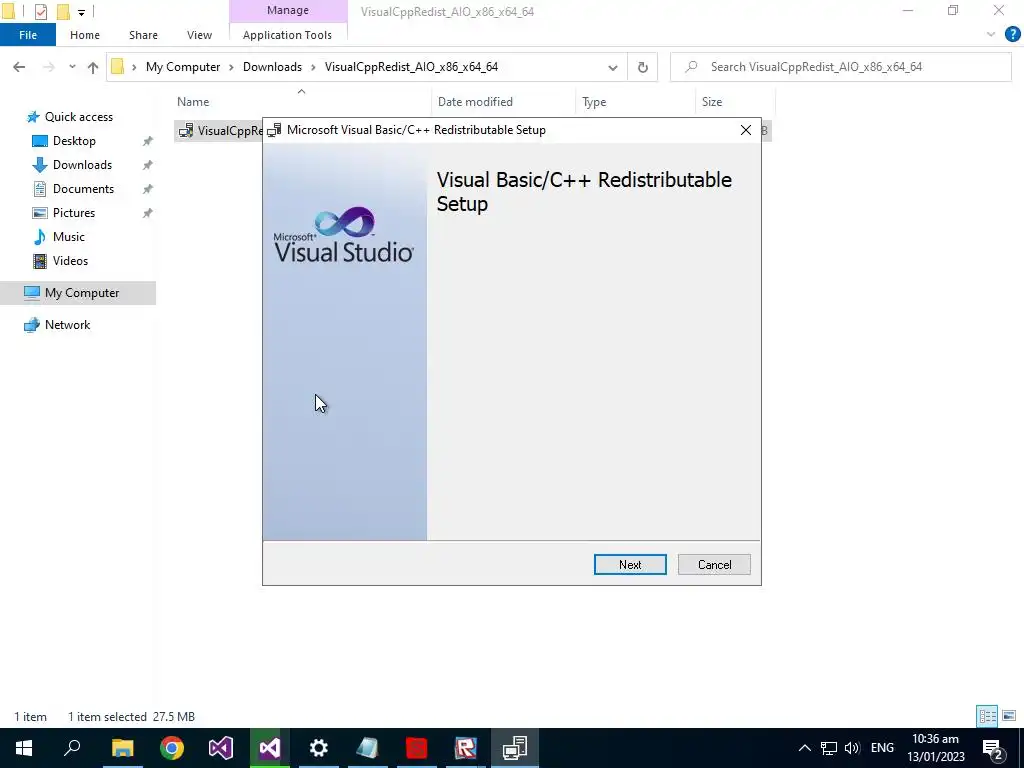The width and height of the screenshot is (1024, 768).
Task: Go back using the Back arrow
Action: click(x=19, y=67)
